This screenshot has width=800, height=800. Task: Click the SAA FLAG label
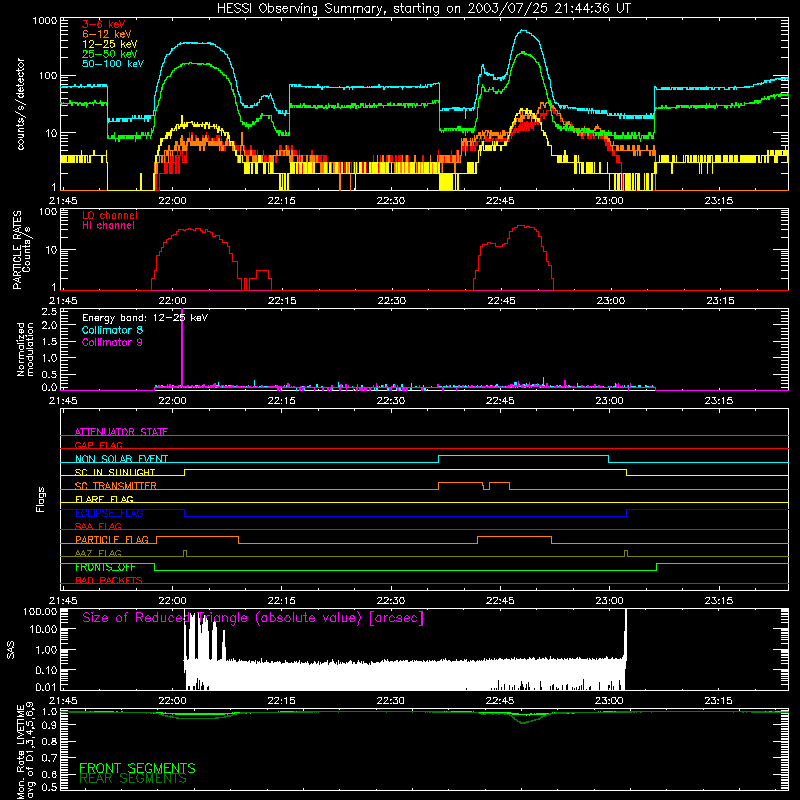click(x=98, y=526)
